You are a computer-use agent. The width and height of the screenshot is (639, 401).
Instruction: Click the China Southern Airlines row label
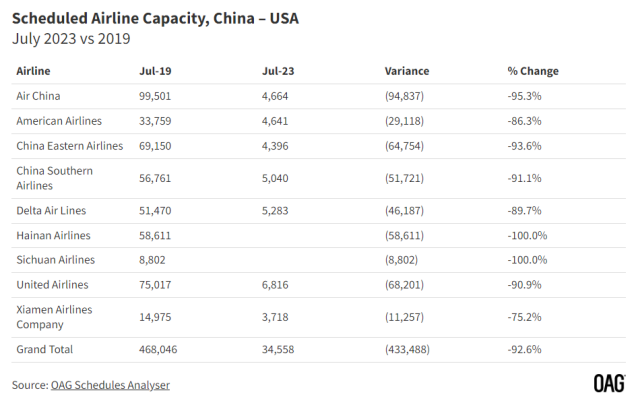click(55, 178)
